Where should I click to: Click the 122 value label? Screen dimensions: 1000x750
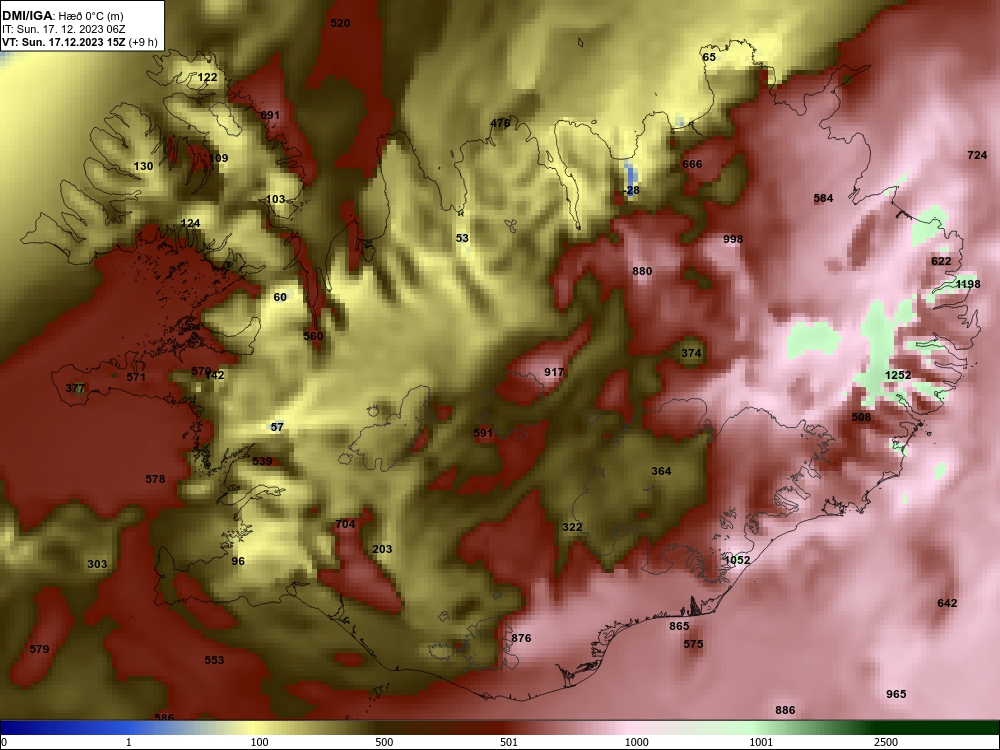[x=207, y=77]
